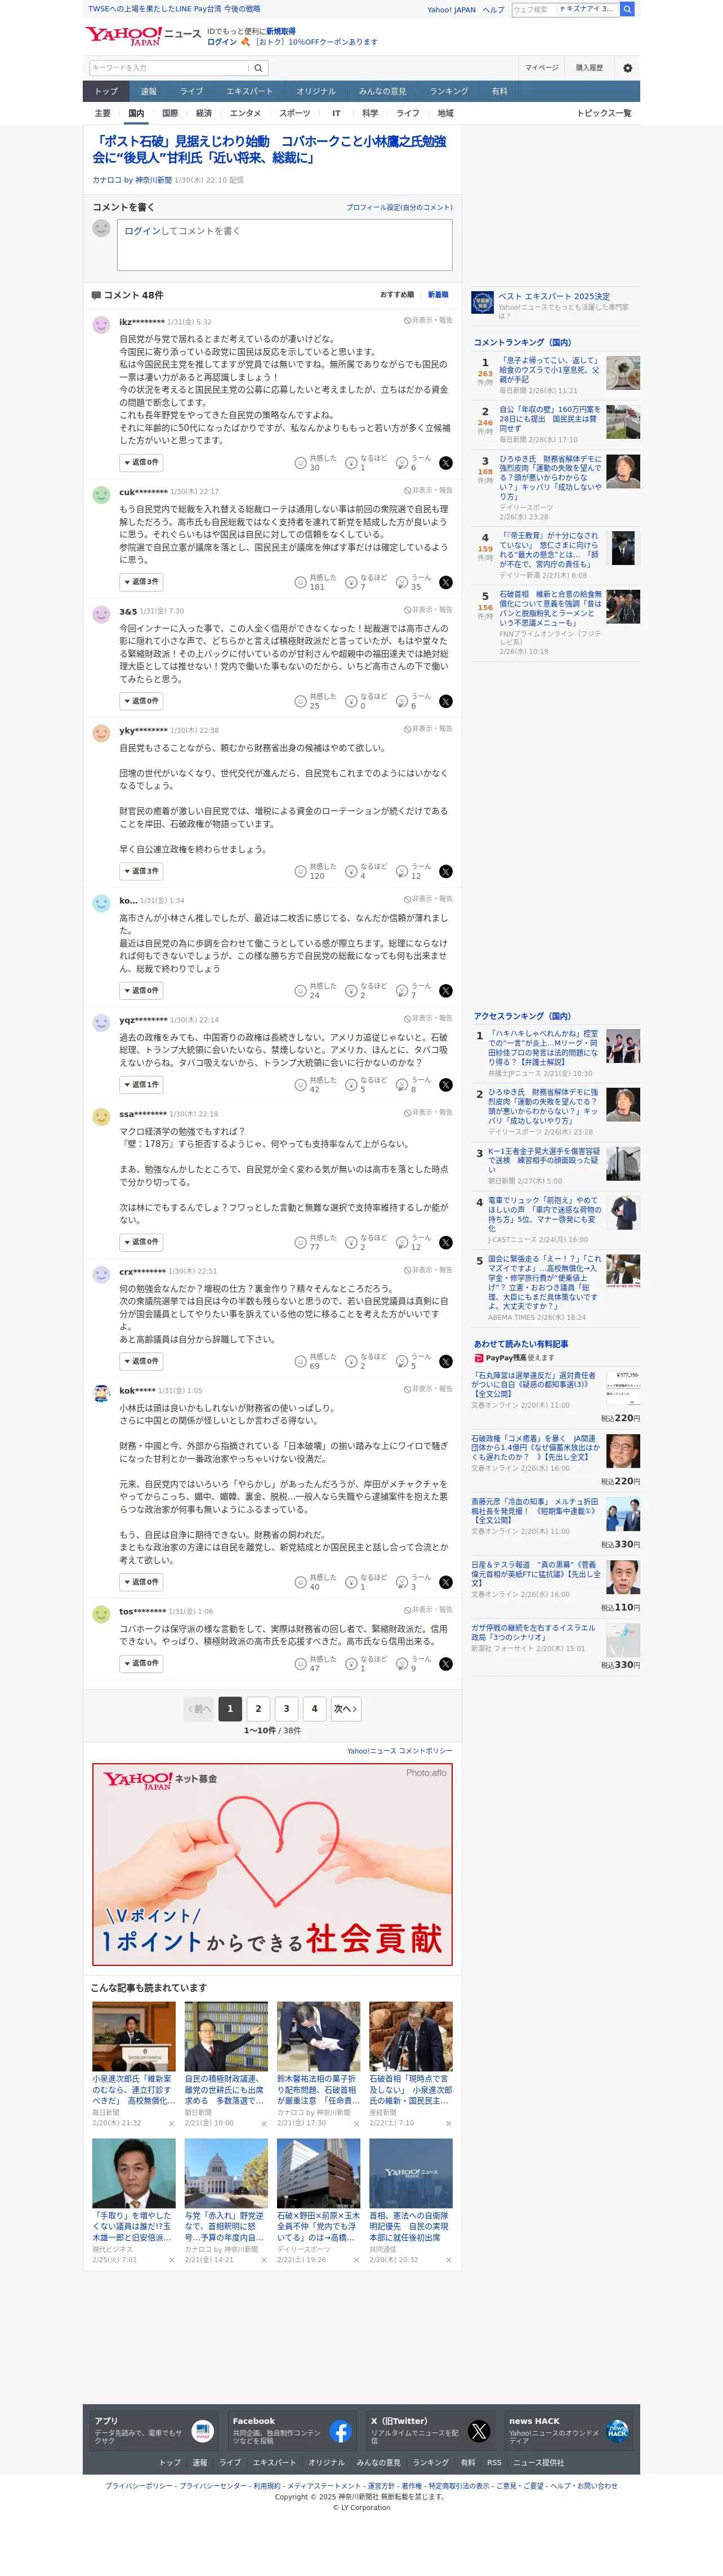Share ikz's comment via X icon
This screenshot has width=723, height=2576.
coord(446,463)
